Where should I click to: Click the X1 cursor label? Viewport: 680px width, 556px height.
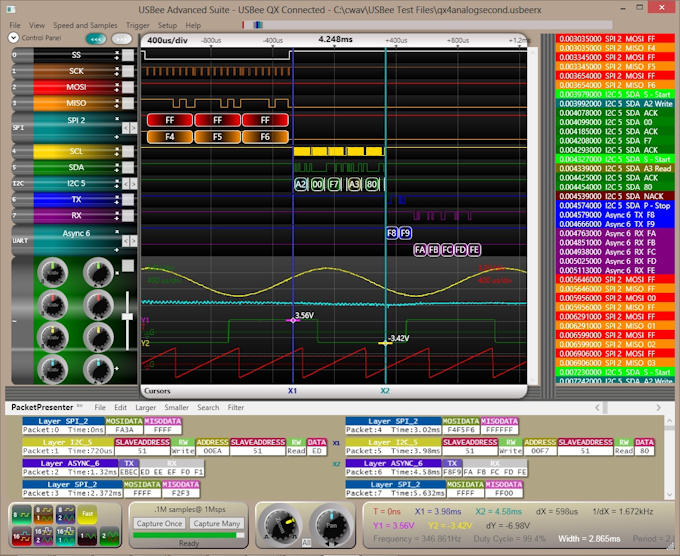292,391
